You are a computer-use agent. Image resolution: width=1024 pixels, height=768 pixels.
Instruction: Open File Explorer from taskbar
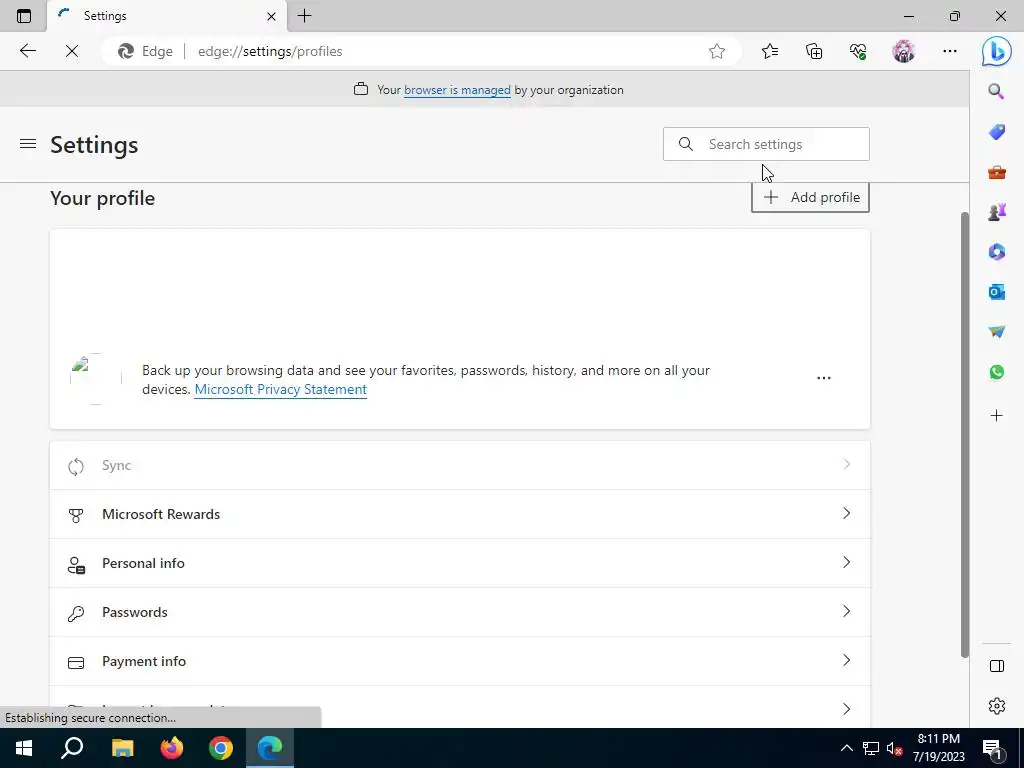pos(122,748)
